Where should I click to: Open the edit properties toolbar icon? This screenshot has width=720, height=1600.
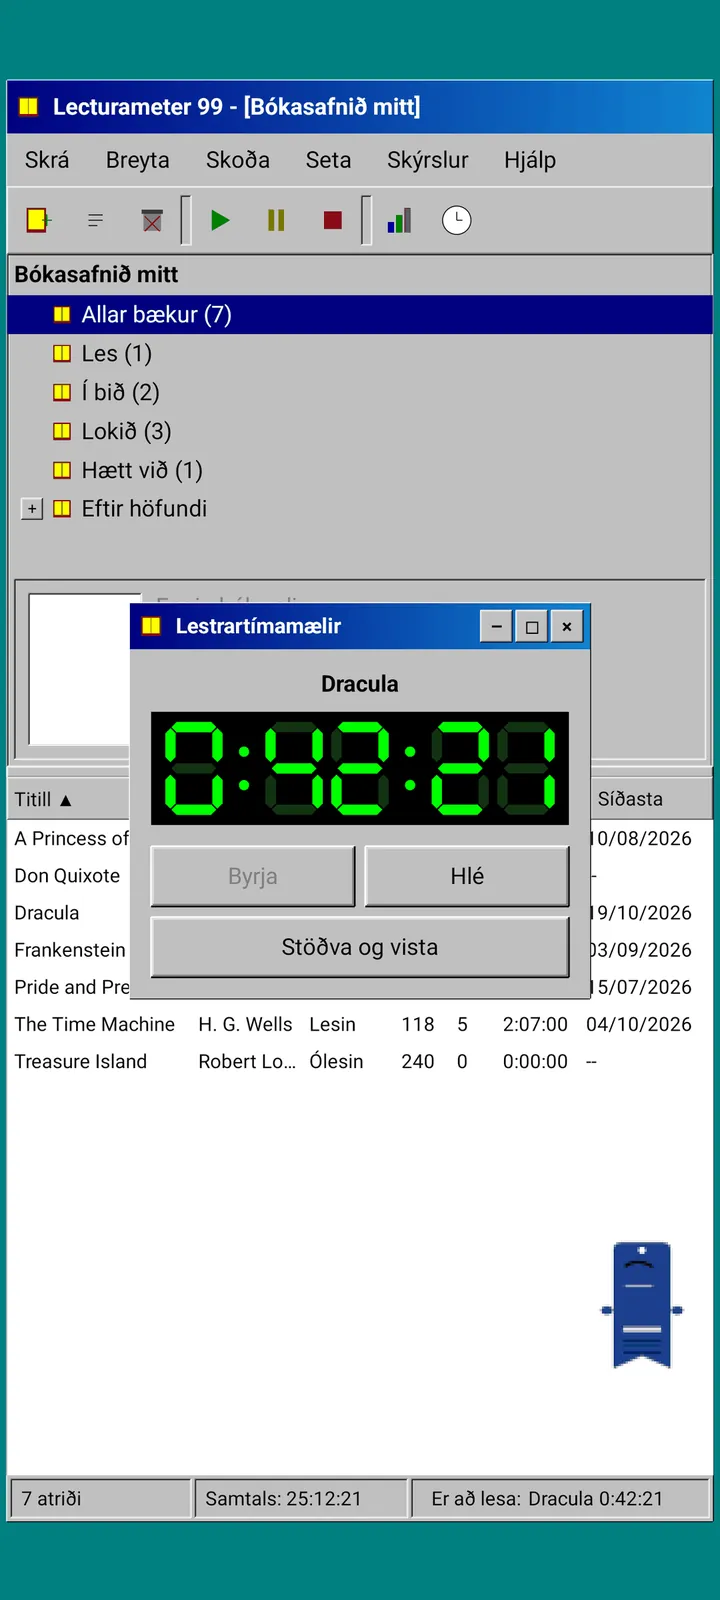(96, 220)
